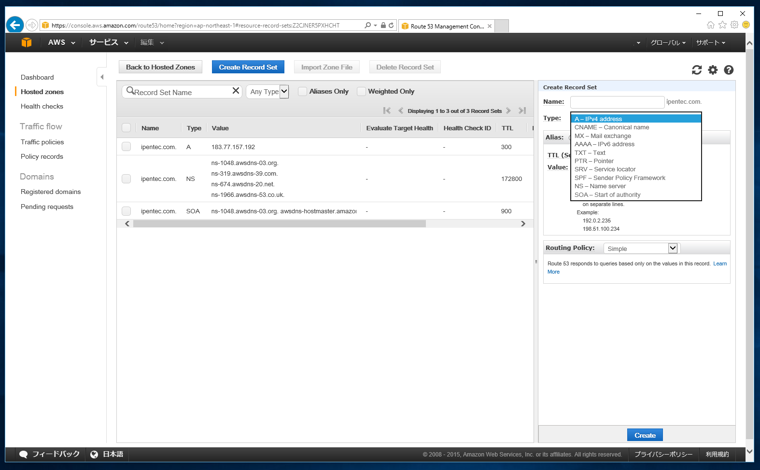760x470 pixels.
Task: Open Traffic policies in sidebar
Action: click(42, 142)
